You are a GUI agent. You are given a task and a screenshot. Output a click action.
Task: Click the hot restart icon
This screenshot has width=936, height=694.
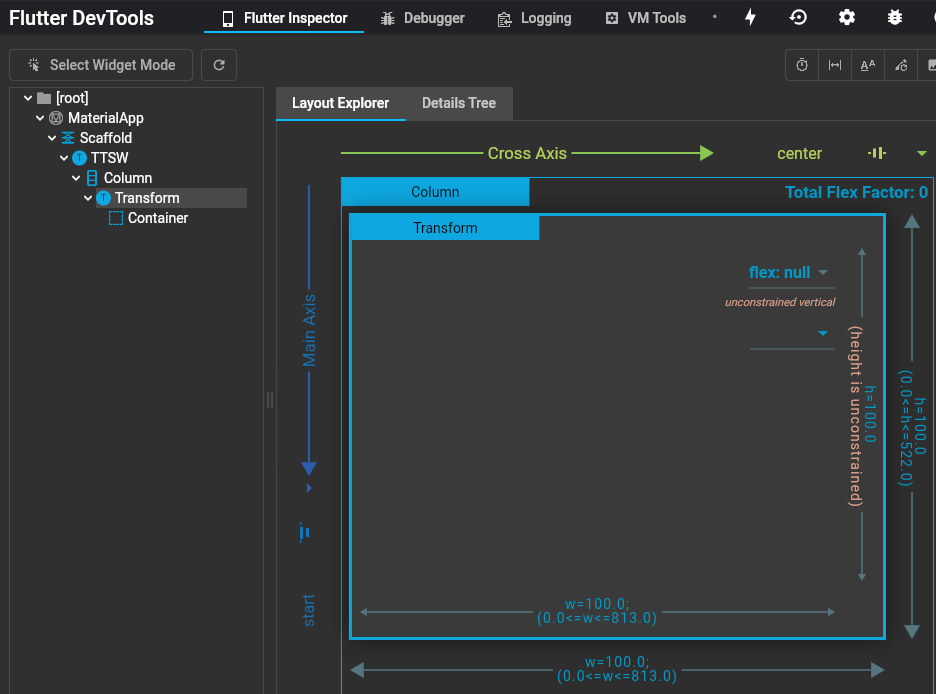point(798,17)
